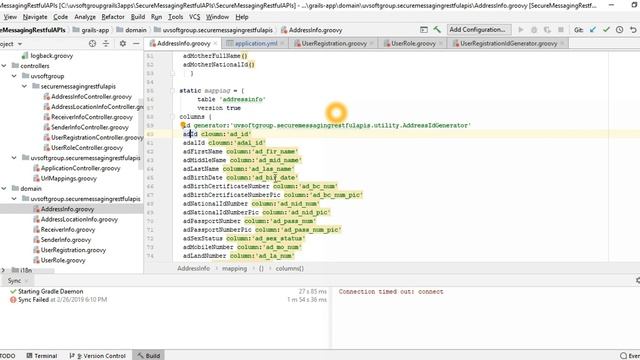The height and width of the screenshot is (360, 640).
Task: Open the Code menu
Action: pyautogui.click(x=60, y=17)
